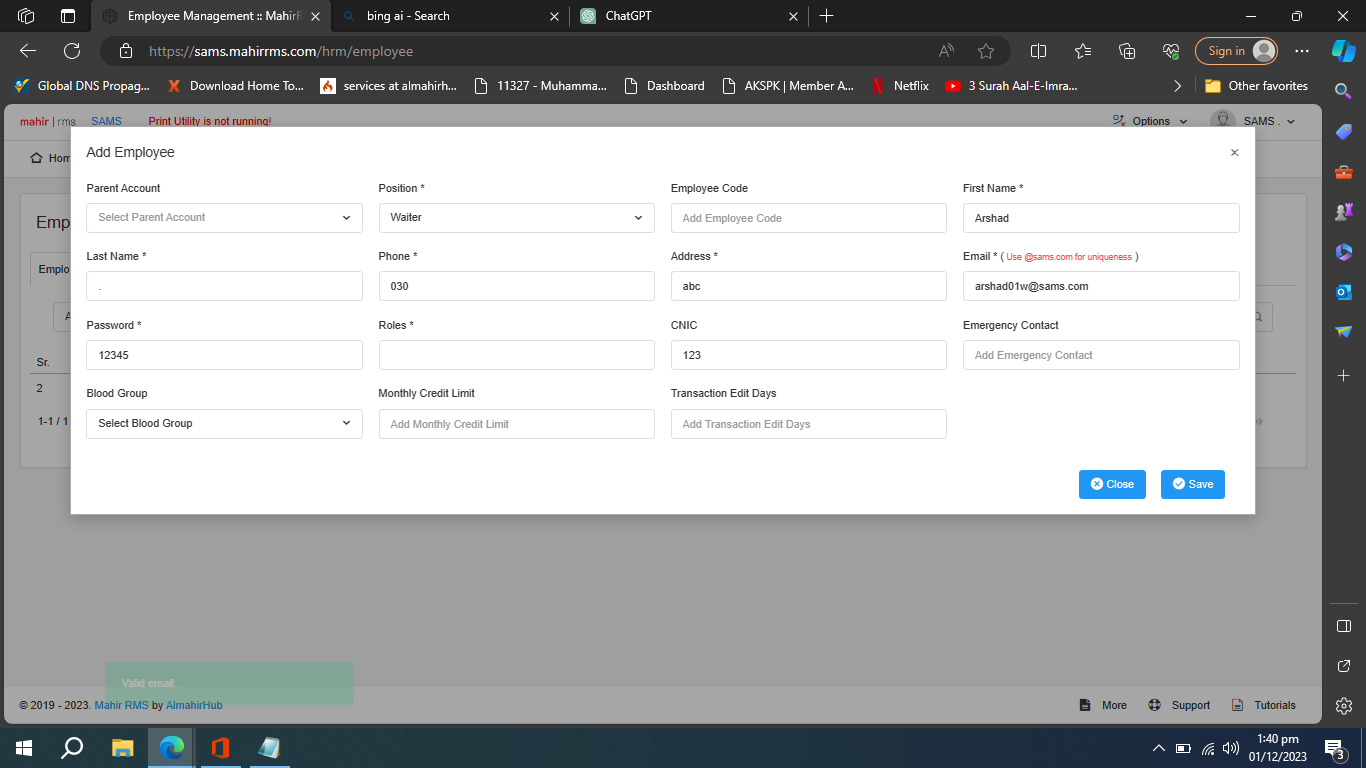Viewport: 1366px width, 768px height.
Task: Click the First Name field with Arshad
Action: point(1101,218)
